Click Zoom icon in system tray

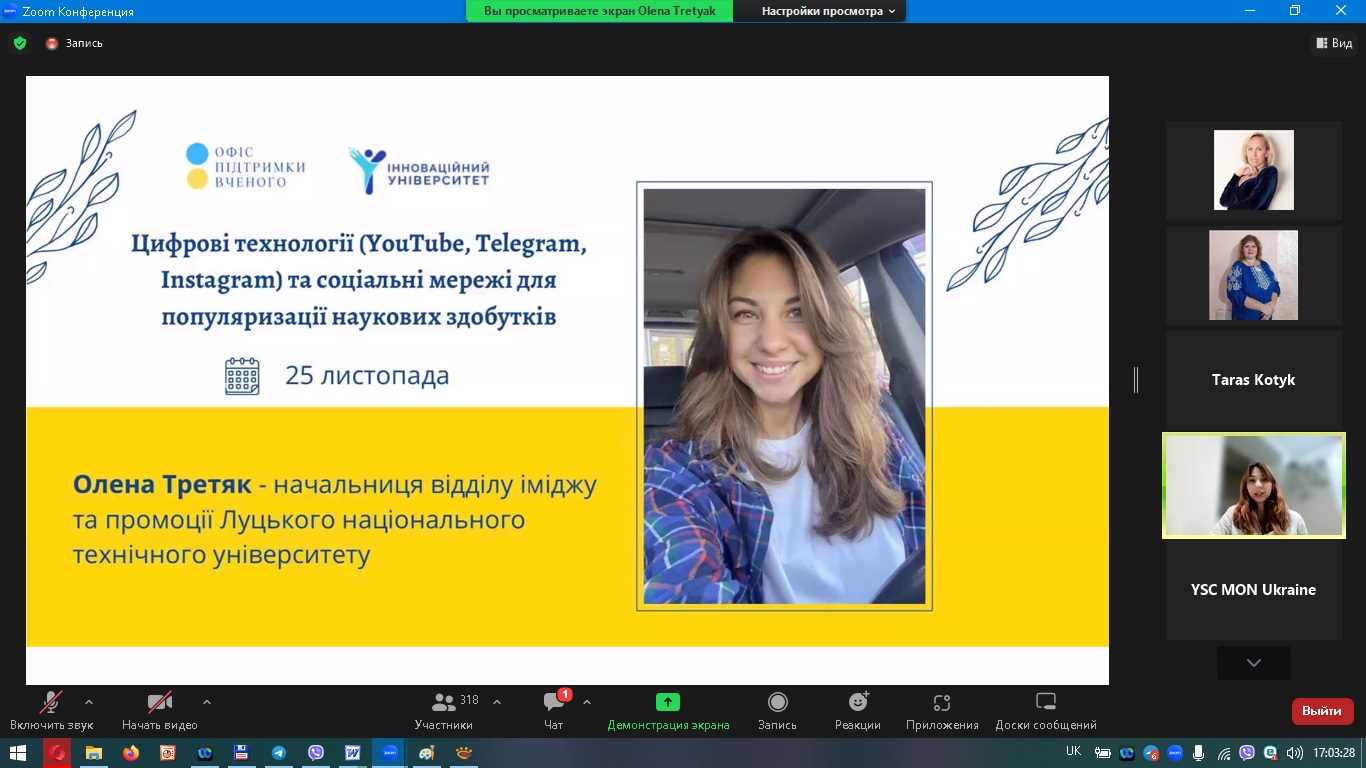[1175, 753]
